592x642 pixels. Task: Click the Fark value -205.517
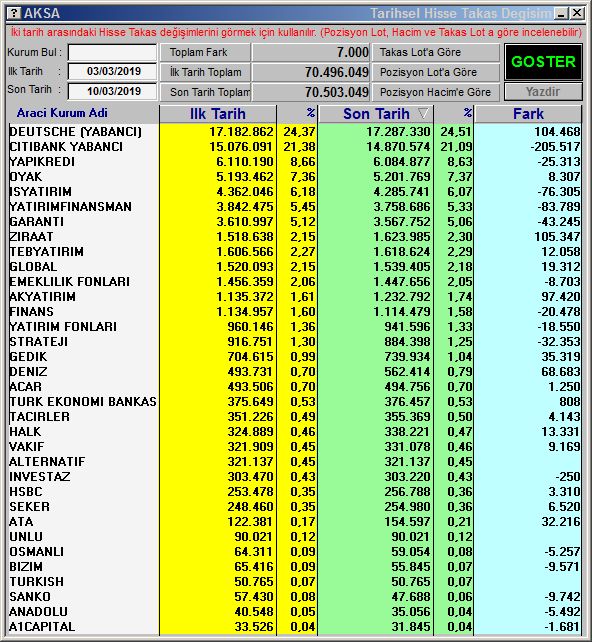[556, 147]
